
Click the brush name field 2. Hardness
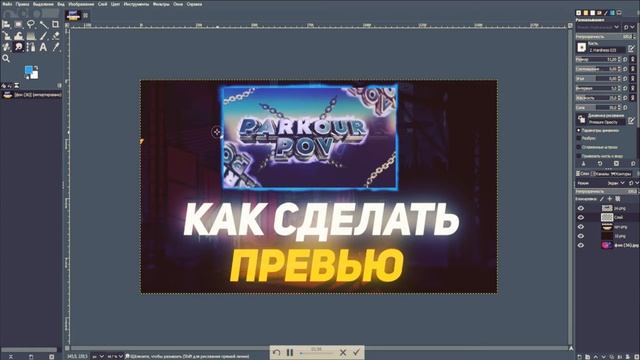[607, 50]
